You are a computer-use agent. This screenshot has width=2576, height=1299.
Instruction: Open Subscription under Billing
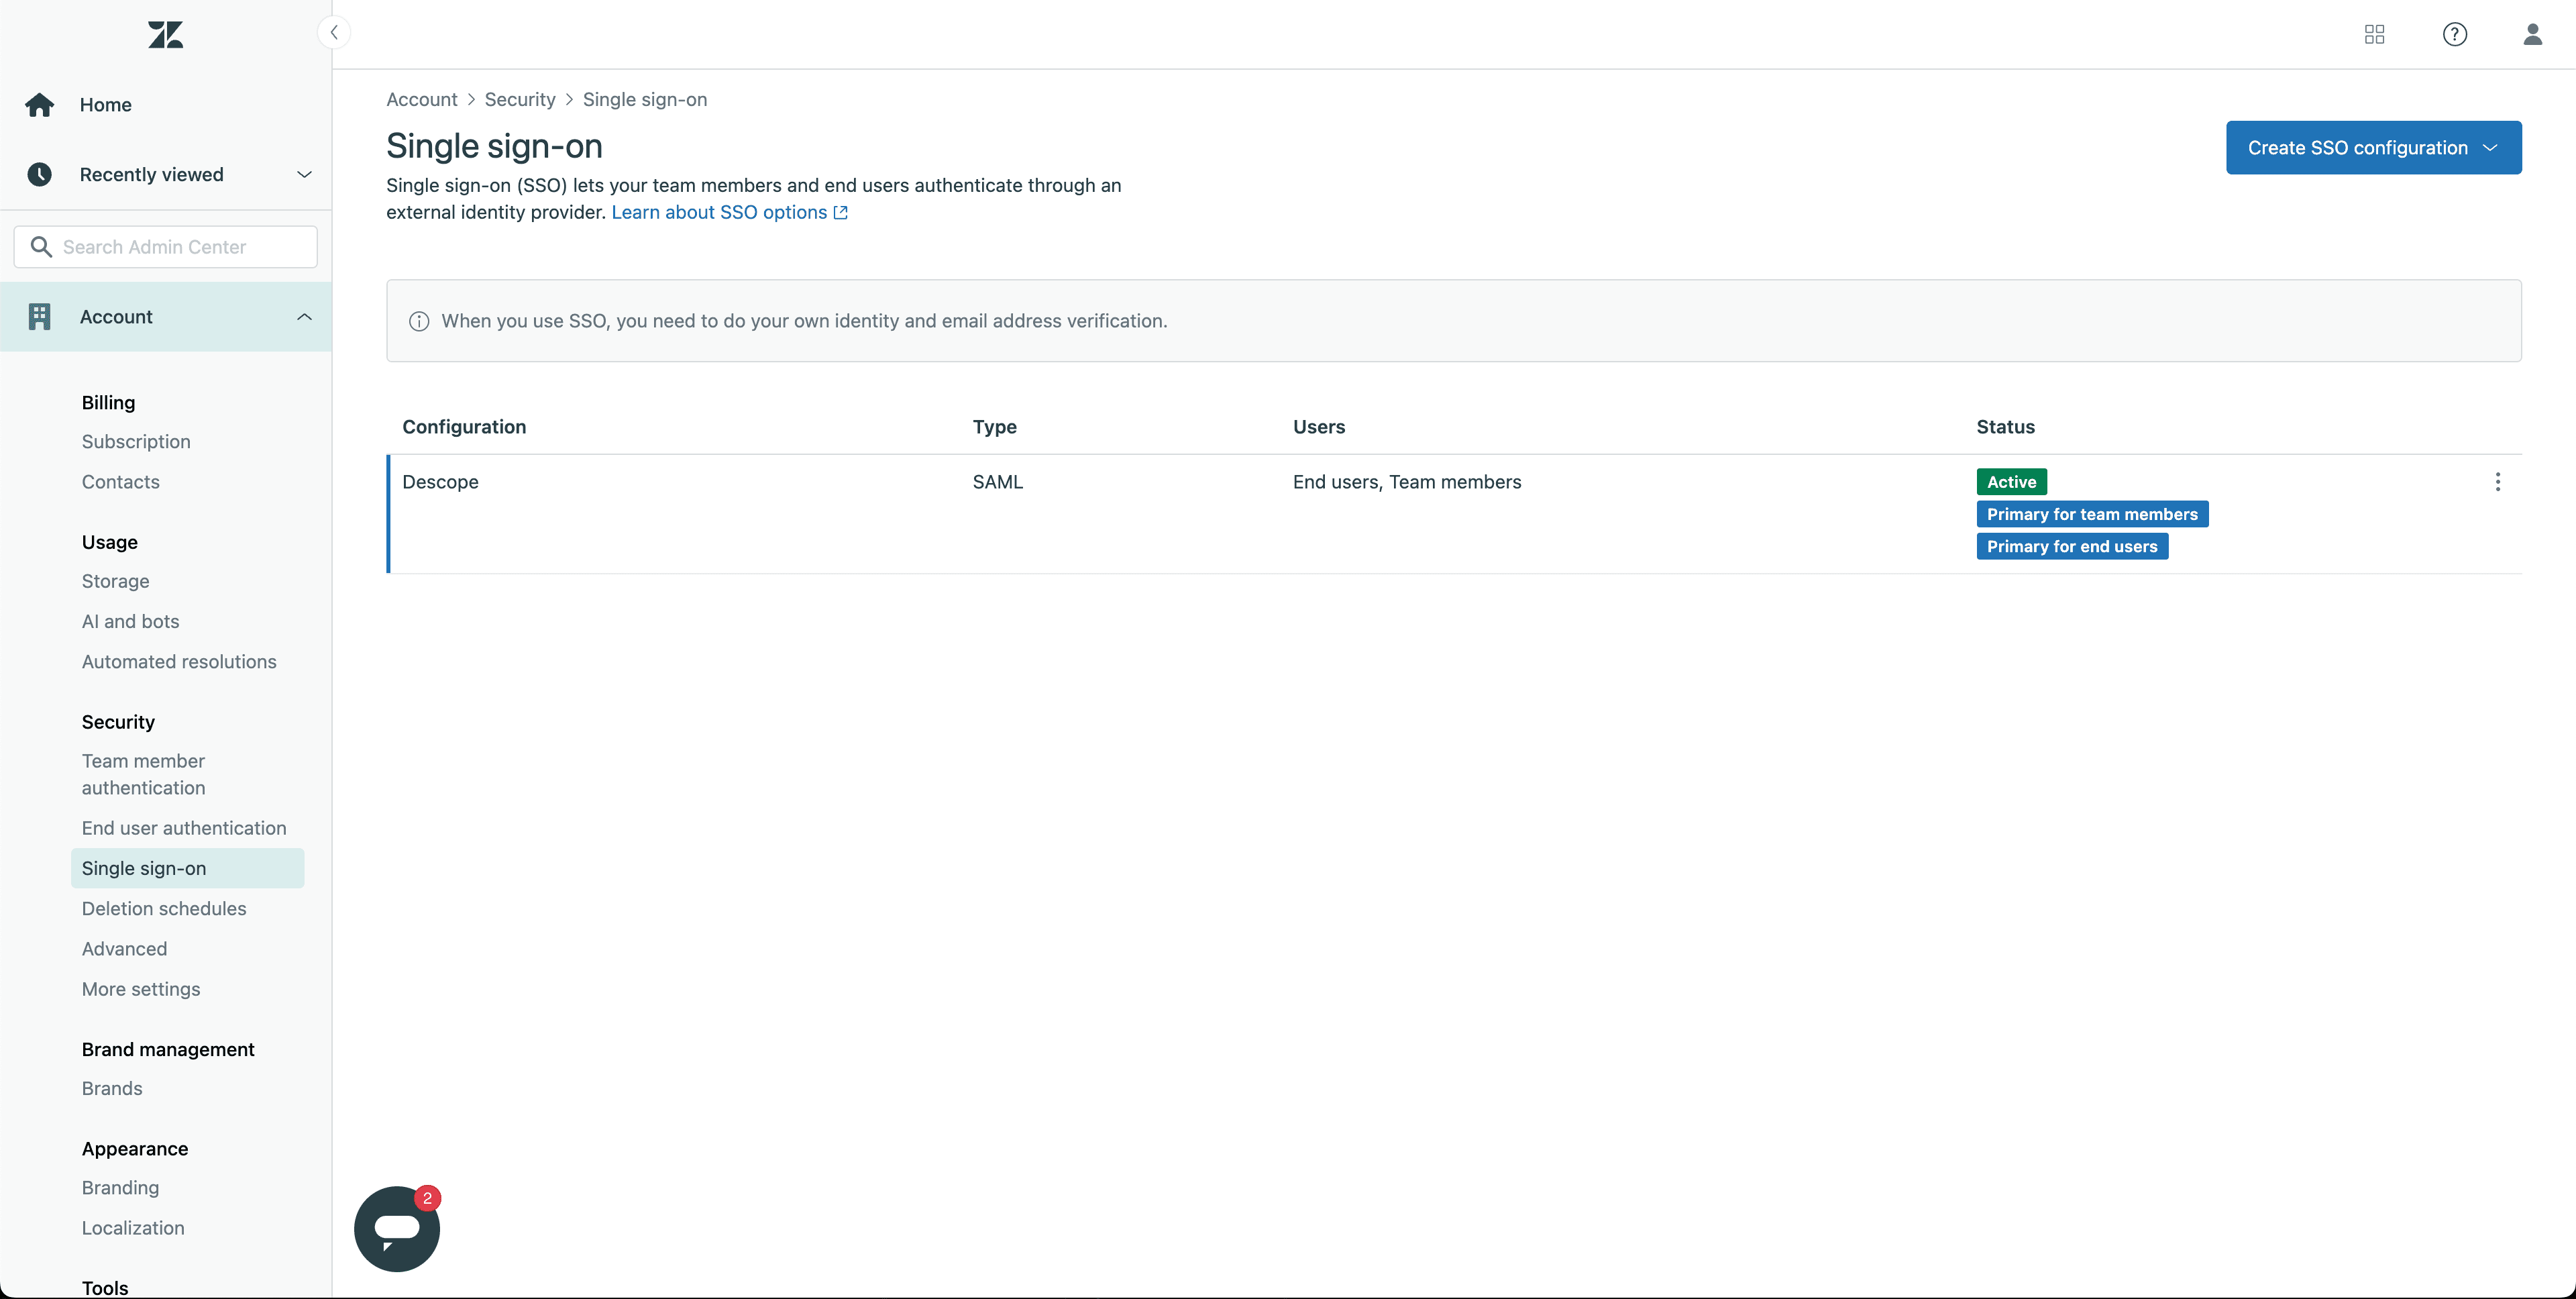136,441
